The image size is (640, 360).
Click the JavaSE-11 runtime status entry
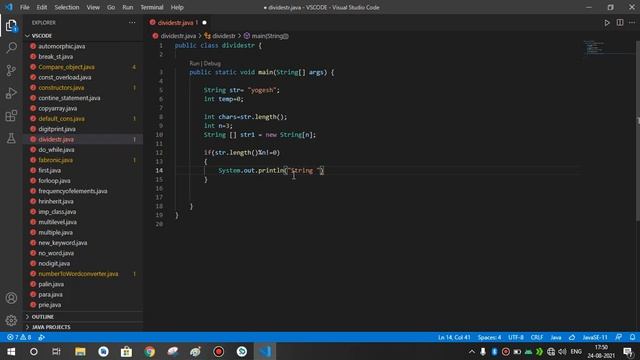[595, 338]
